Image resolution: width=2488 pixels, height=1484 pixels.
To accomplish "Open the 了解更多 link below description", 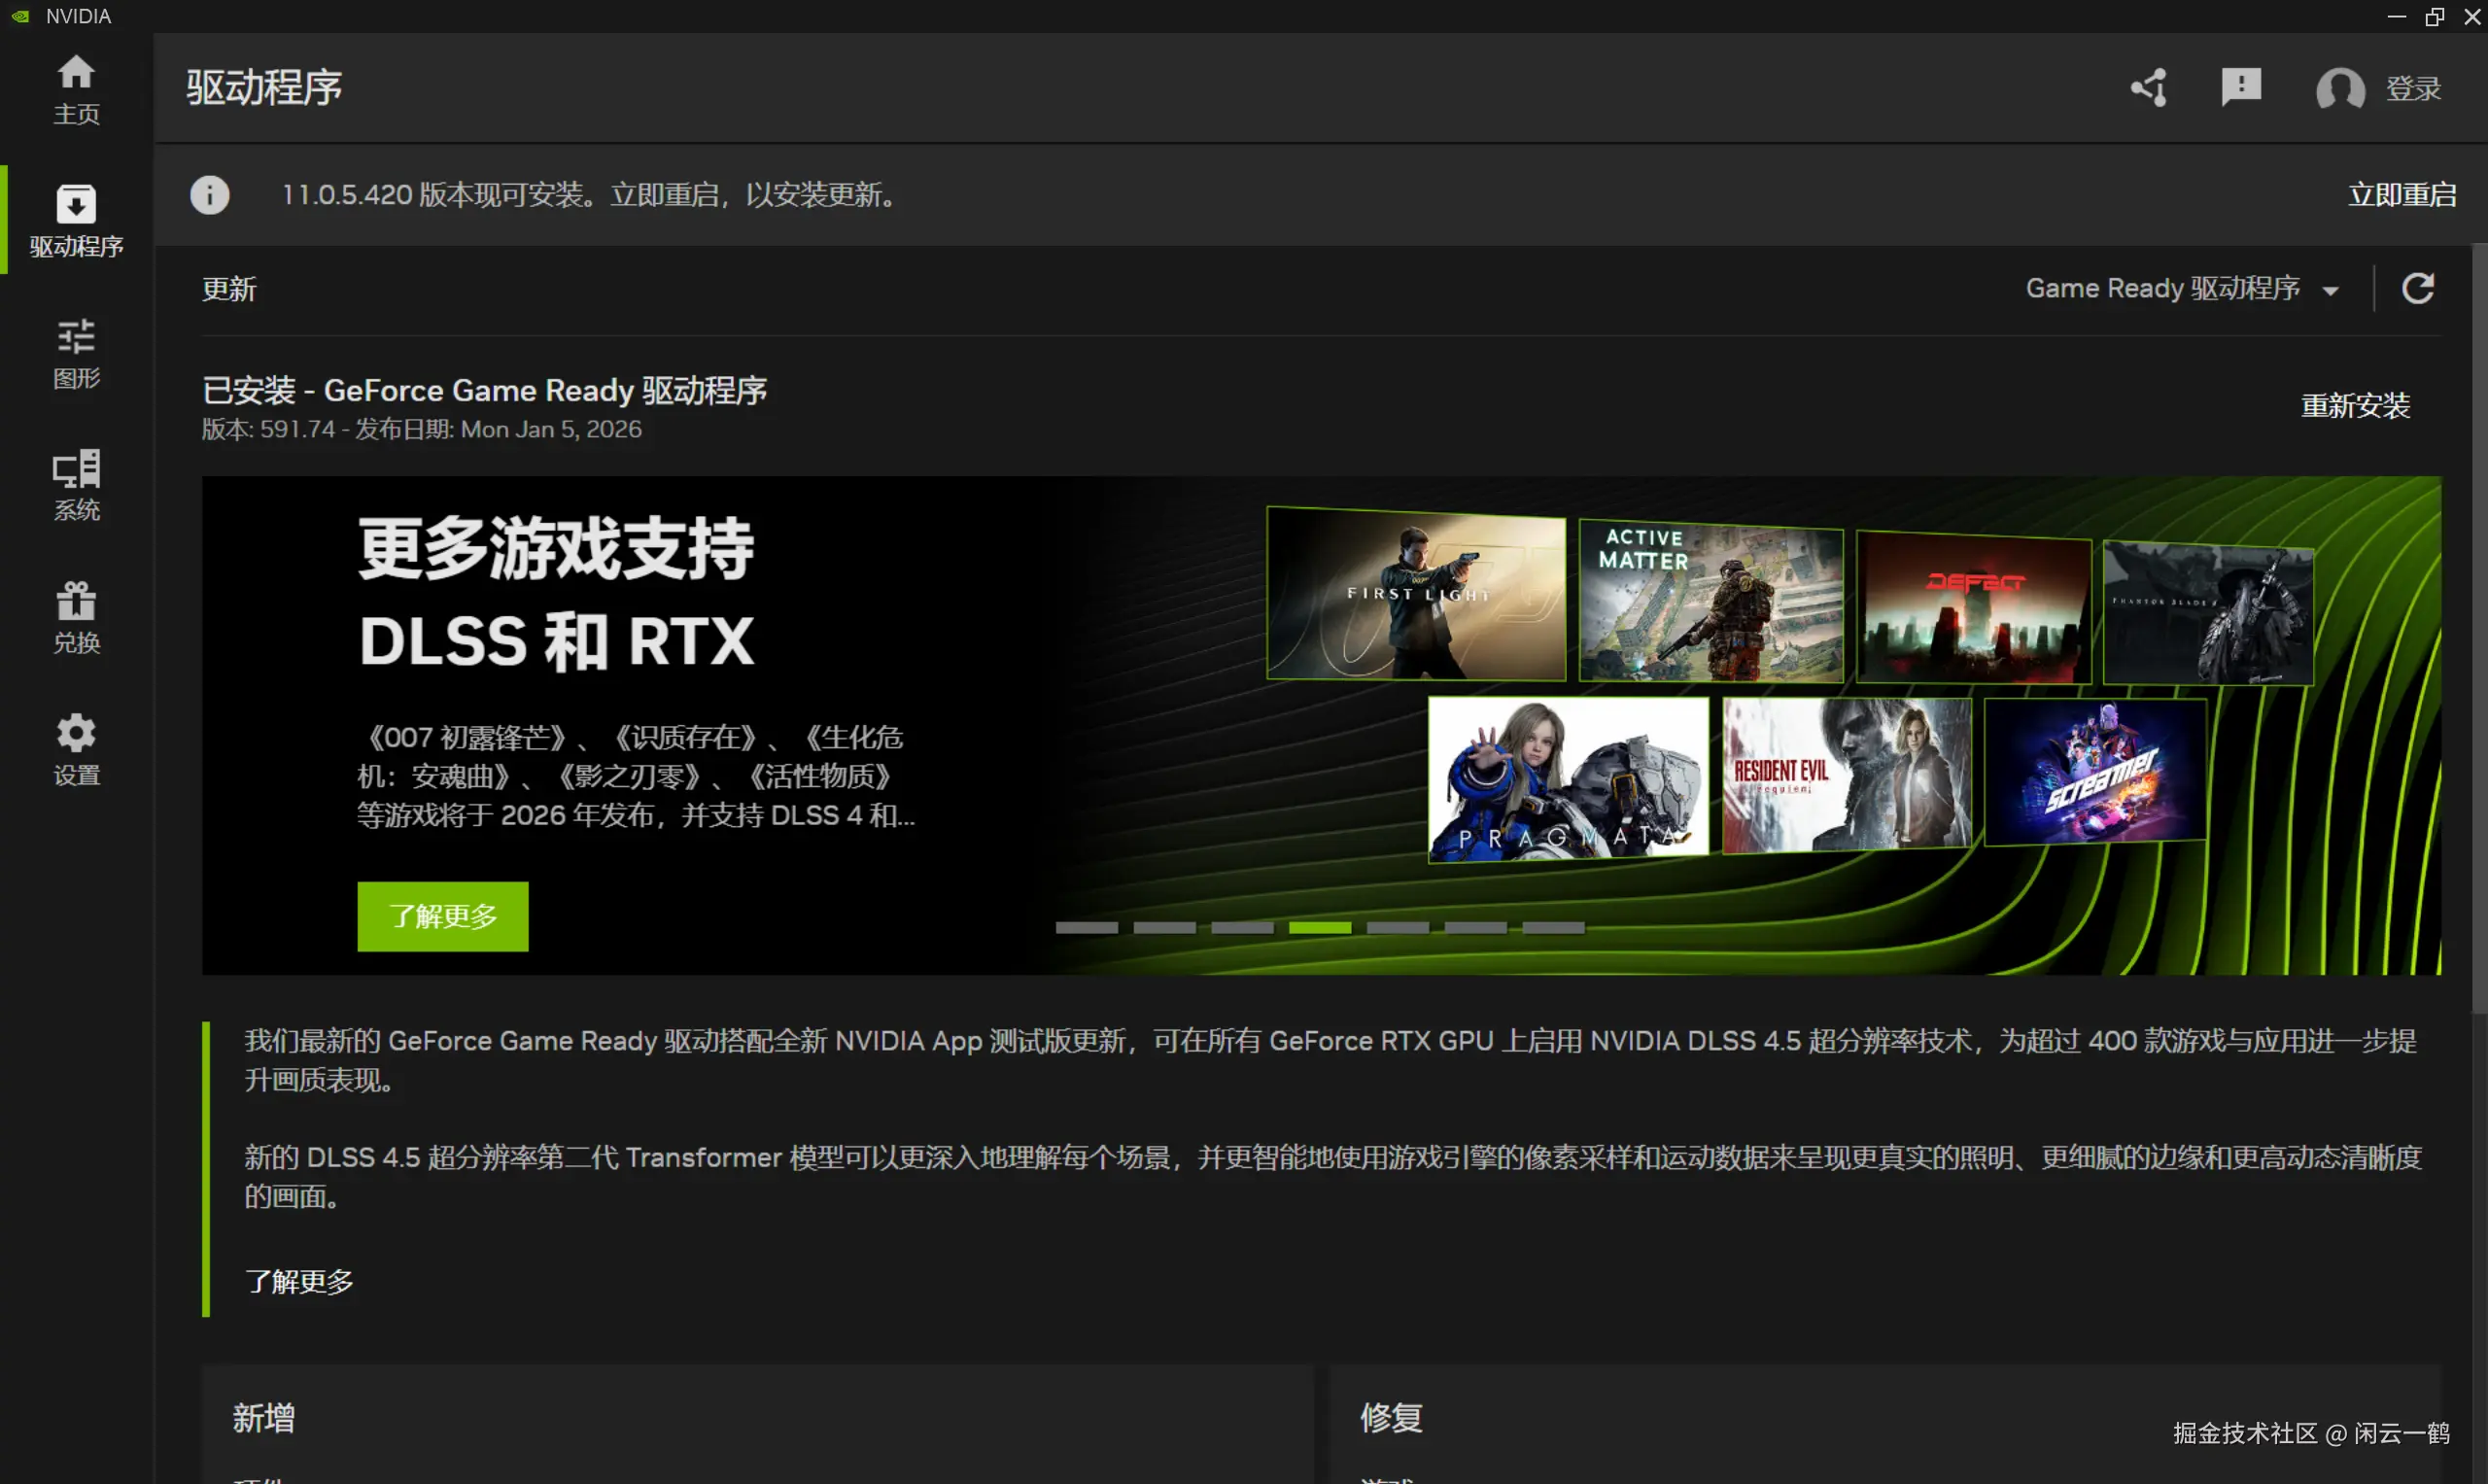I will [x=299, y=1281].
